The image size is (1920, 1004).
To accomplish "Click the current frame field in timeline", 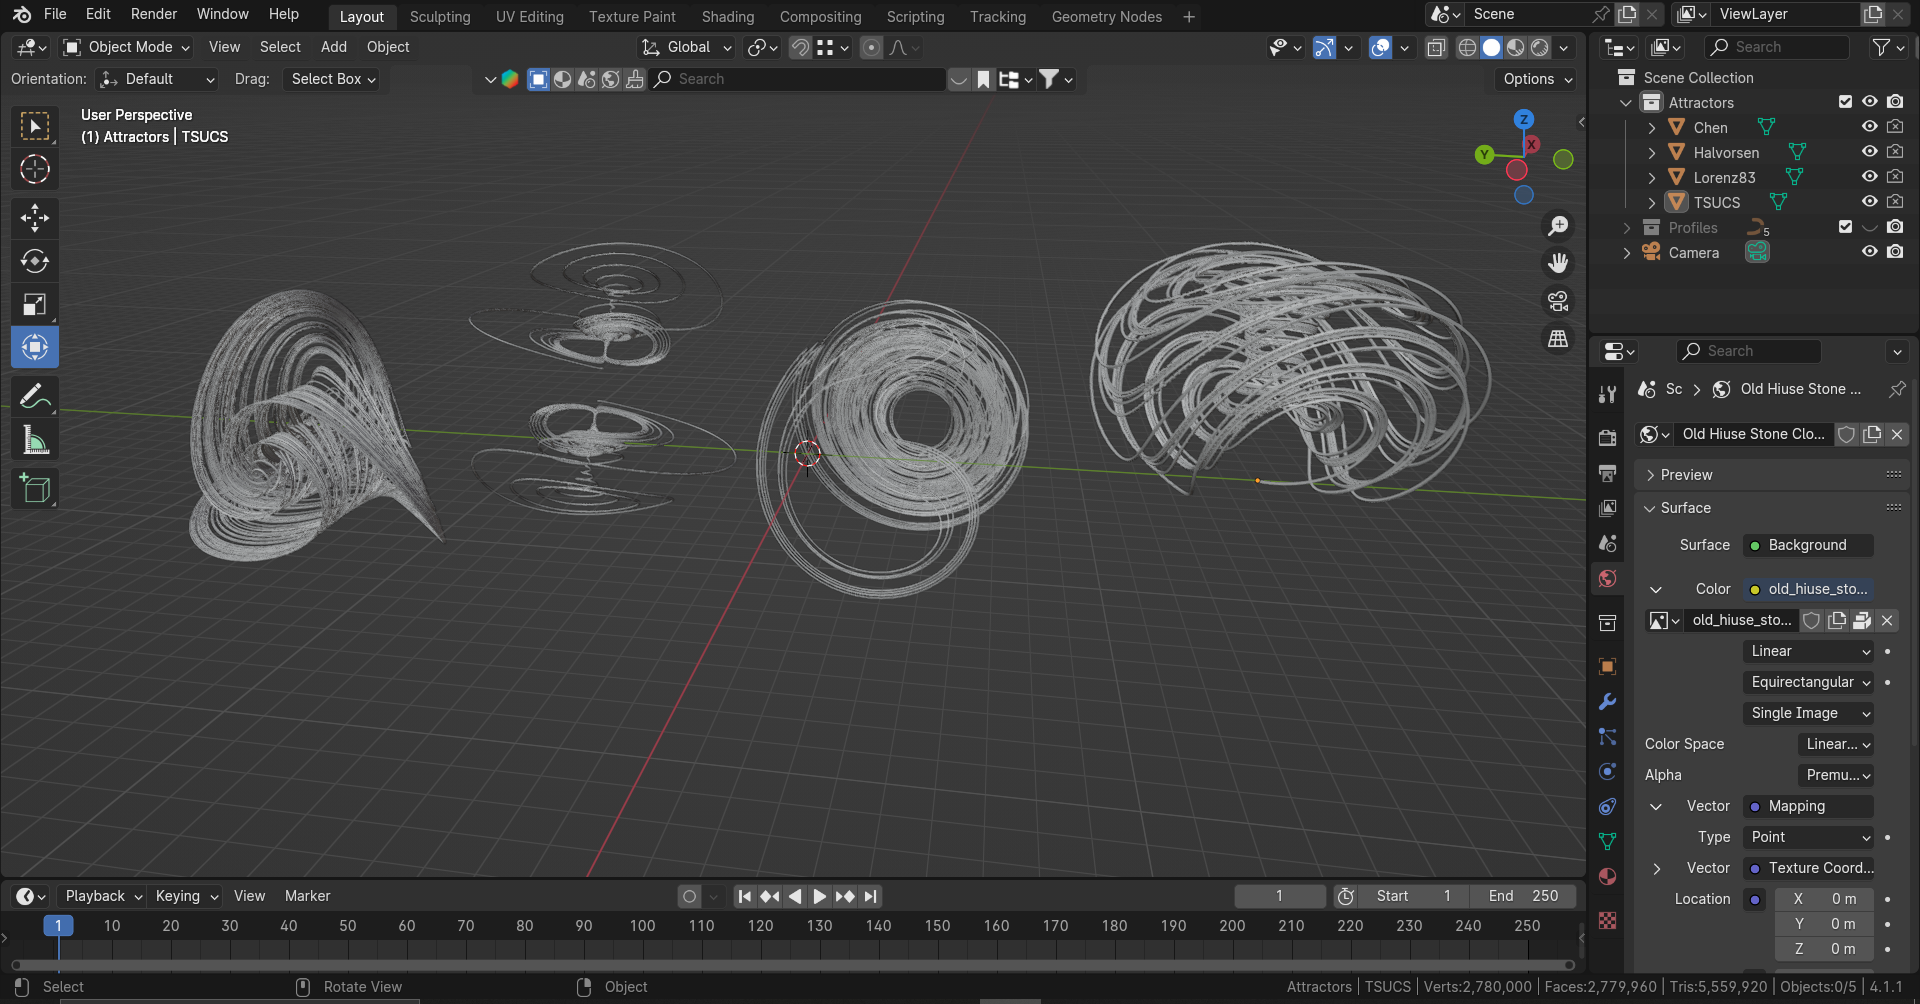I will (1280, 896).
